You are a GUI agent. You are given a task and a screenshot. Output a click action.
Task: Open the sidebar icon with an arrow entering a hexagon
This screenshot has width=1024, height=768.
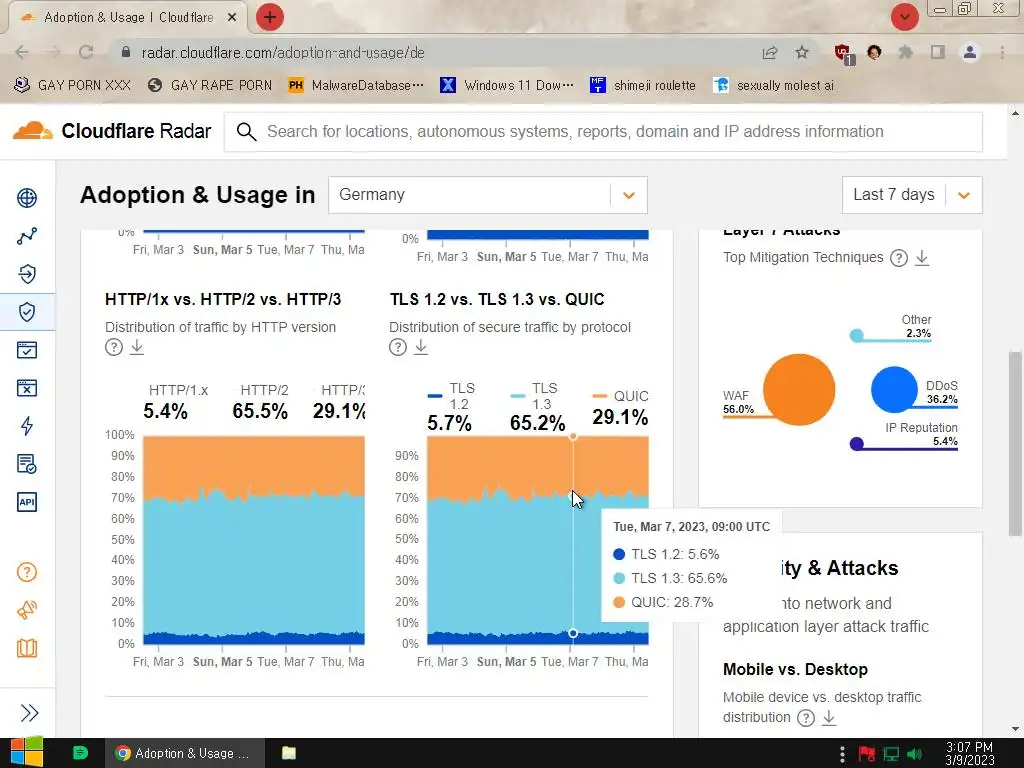coord(27,274)
